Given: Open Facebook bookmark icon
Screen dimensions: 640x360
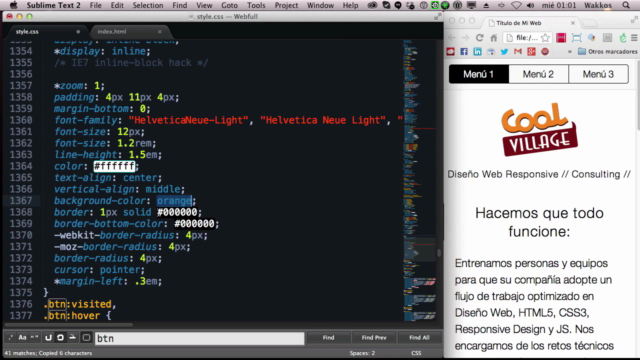Looking at the screenshot, I should pos(464,51).
